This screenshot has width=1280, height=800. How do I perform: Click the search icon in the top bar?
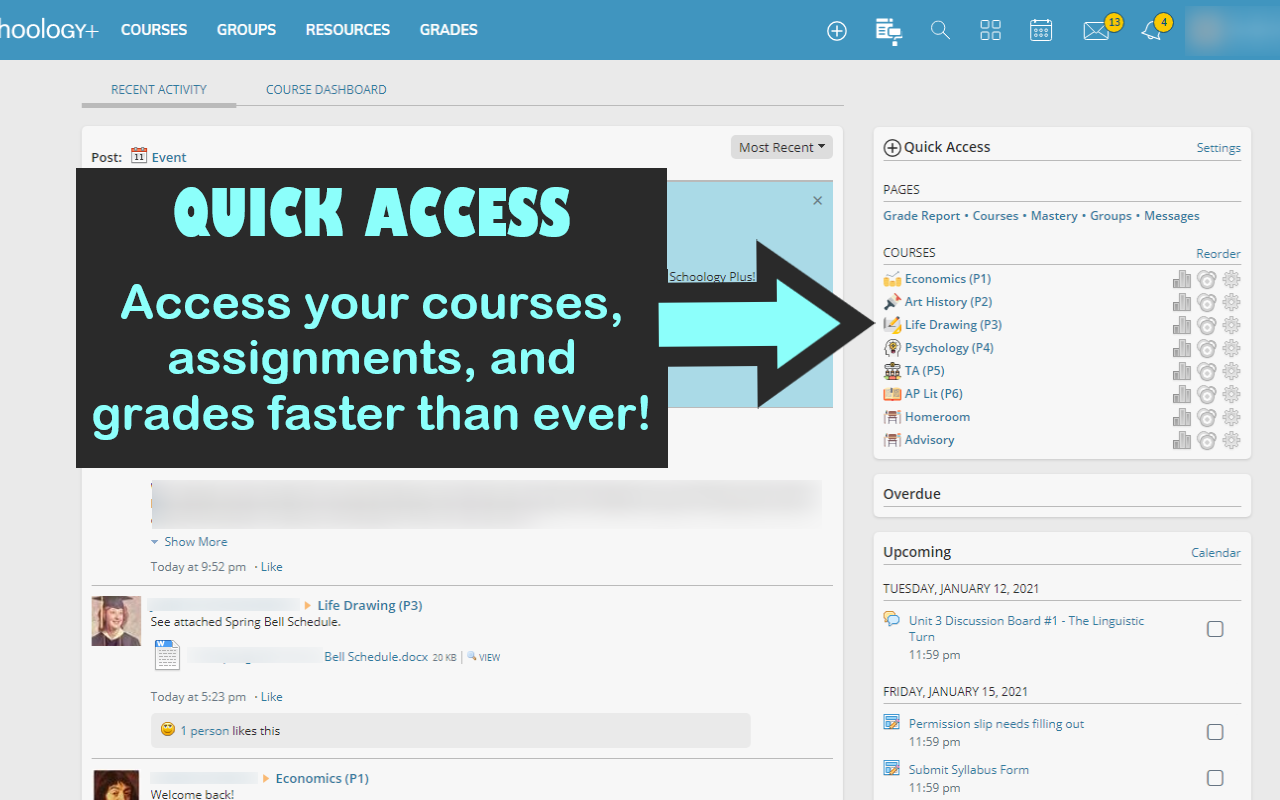pyautogui.click(x=939, y=30)
